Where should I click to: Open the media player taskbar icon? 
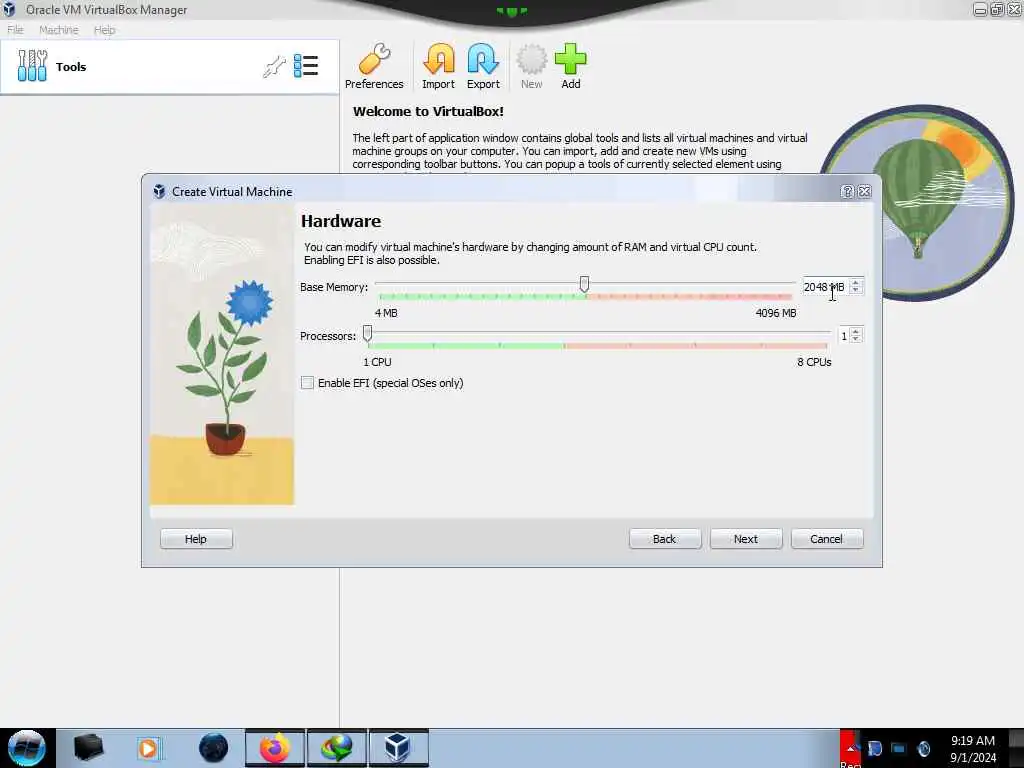[148, 748]
